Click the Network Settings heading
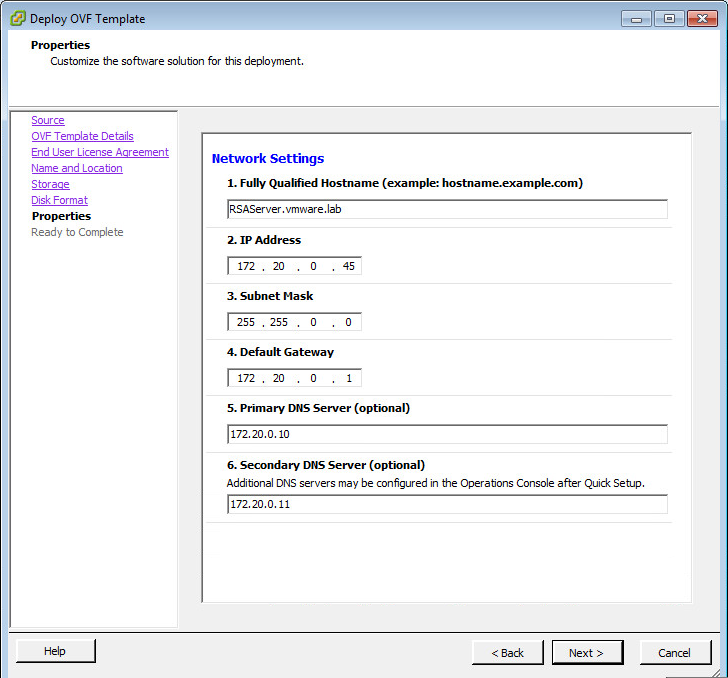 (268, 159)
